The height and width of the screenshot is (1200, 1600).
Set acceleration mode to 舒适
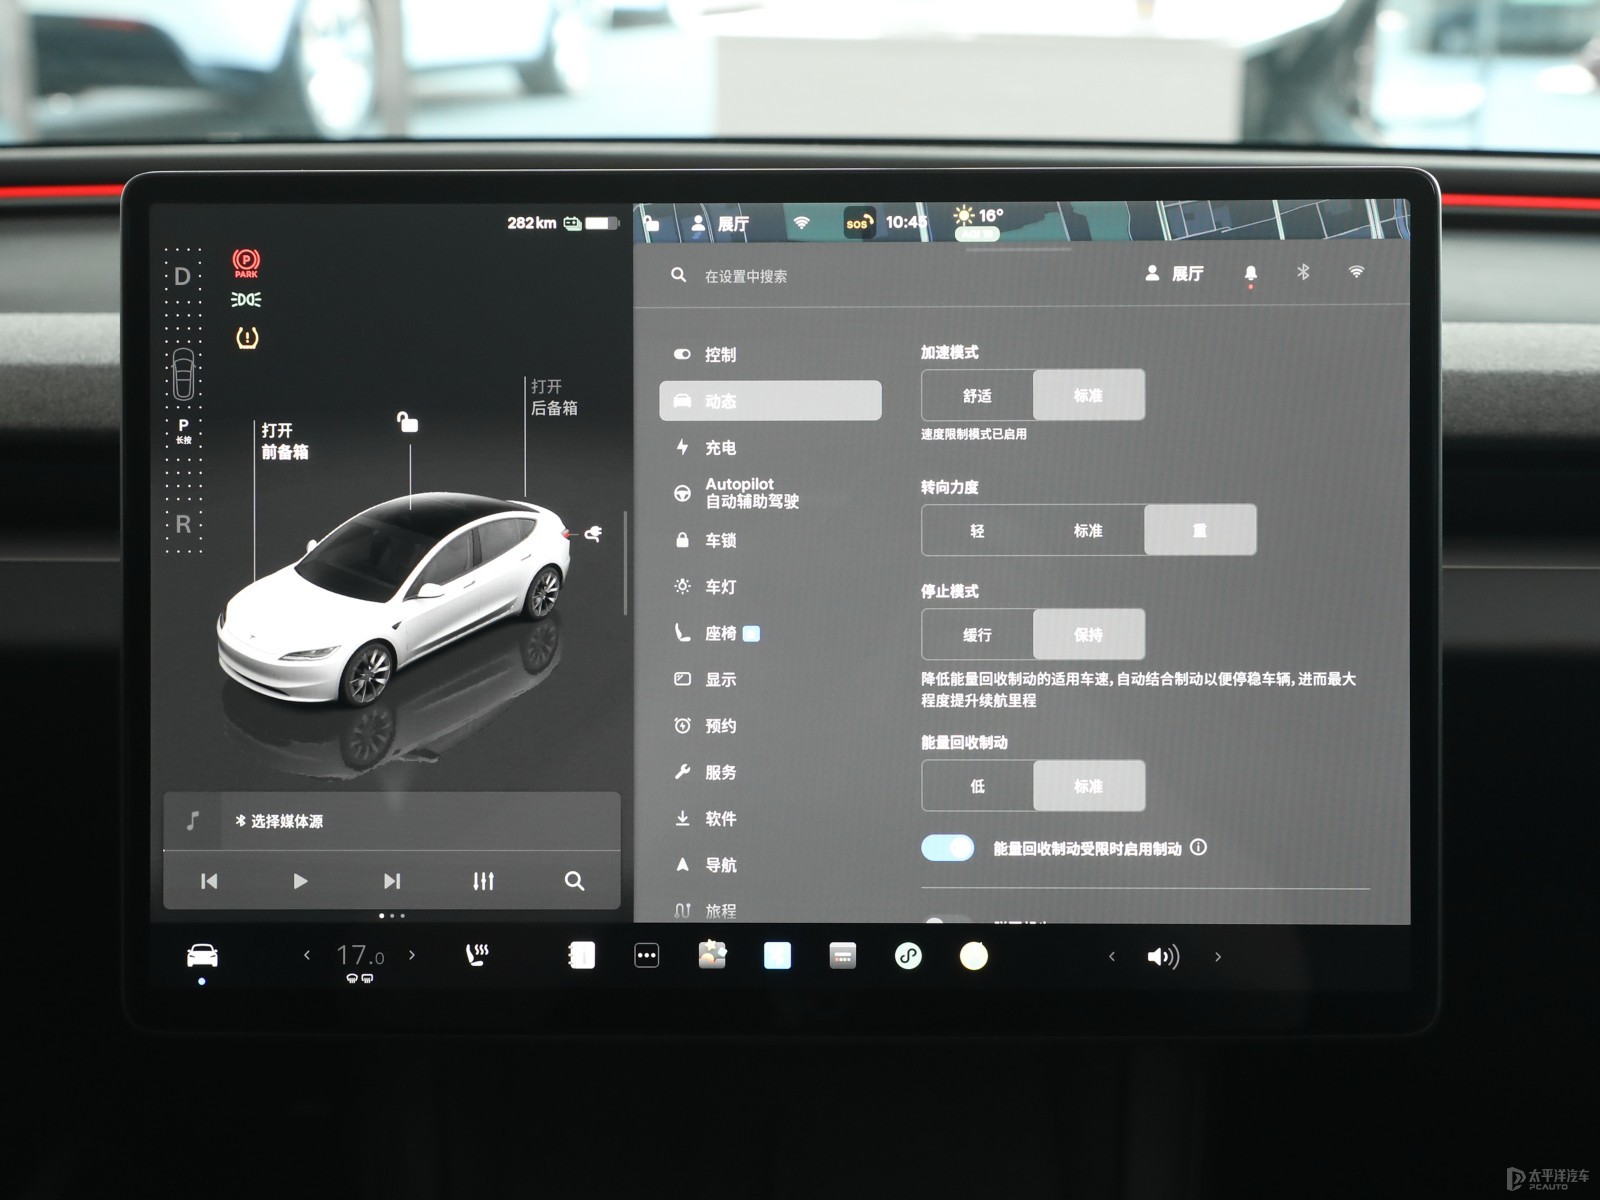977,396
